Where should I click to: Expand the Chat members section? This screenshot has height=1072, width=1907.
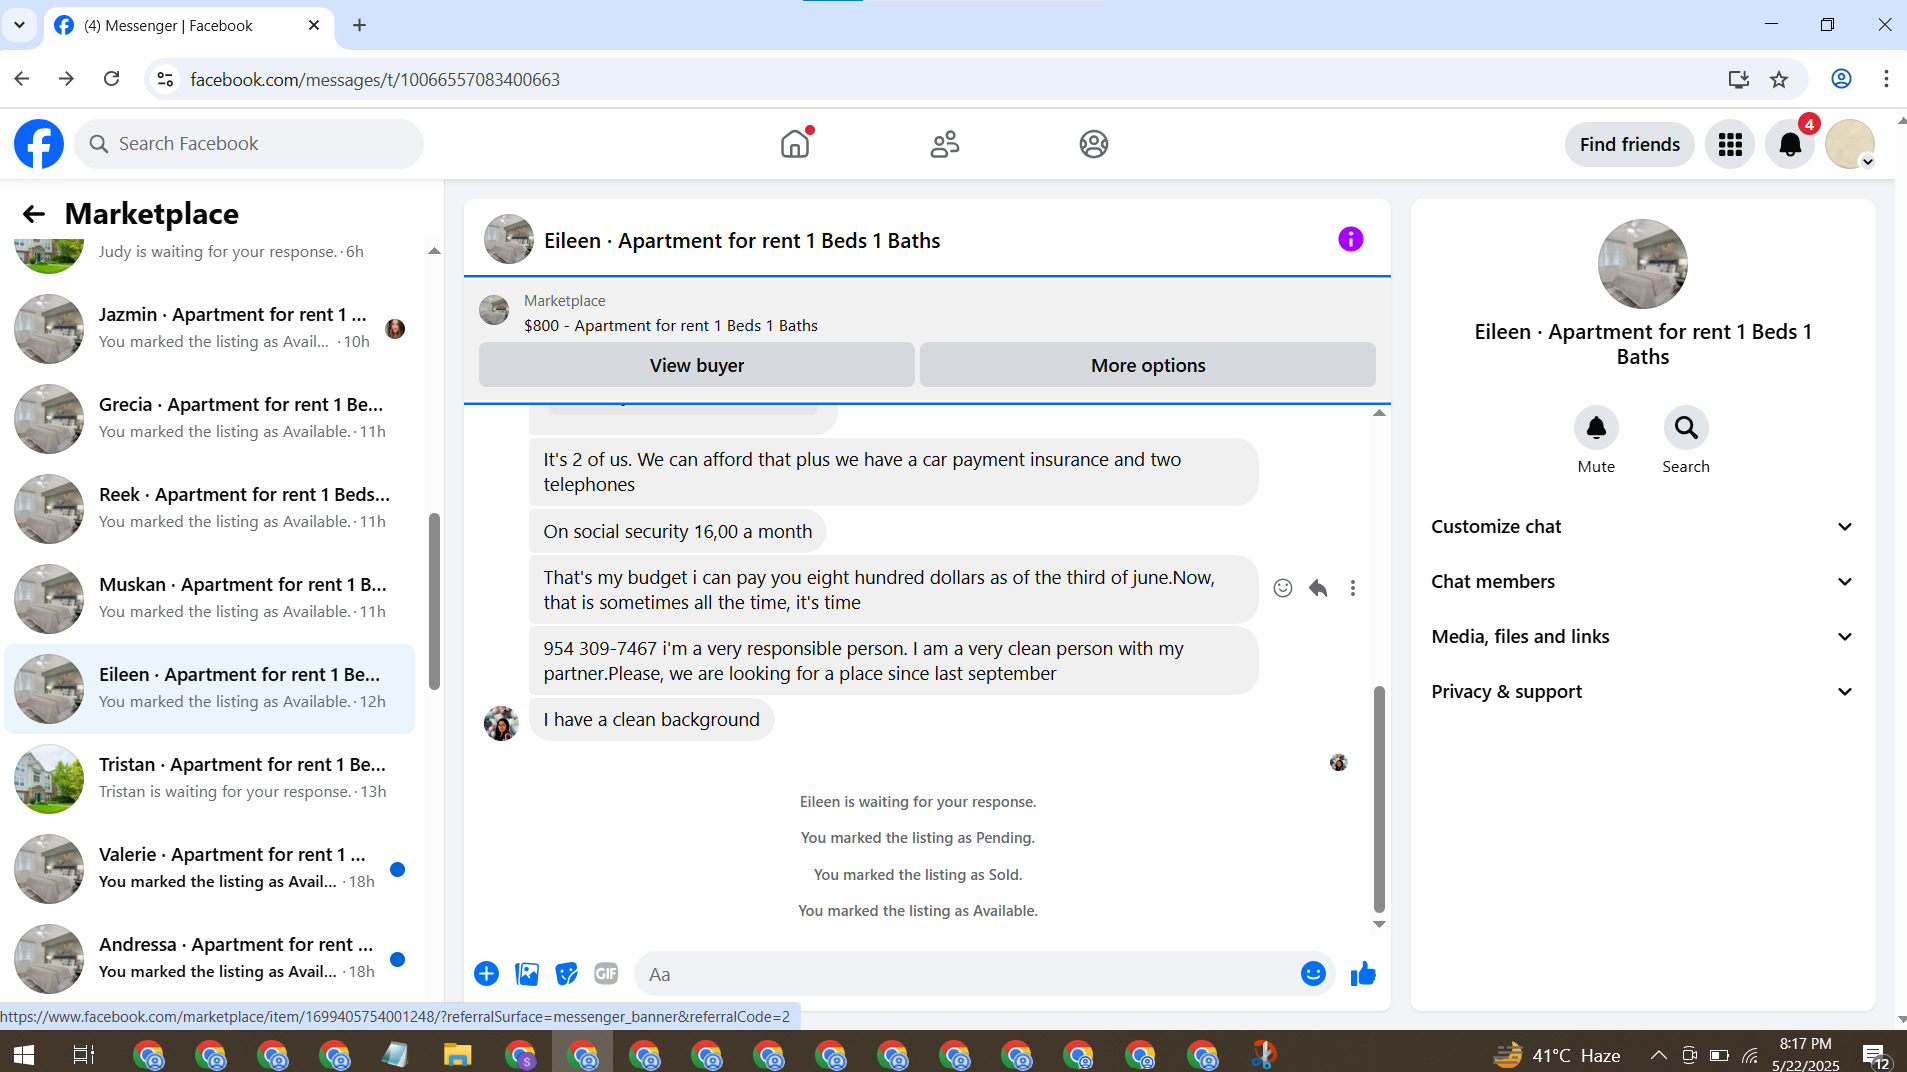pyautogui.click(x=1643, y=582)
